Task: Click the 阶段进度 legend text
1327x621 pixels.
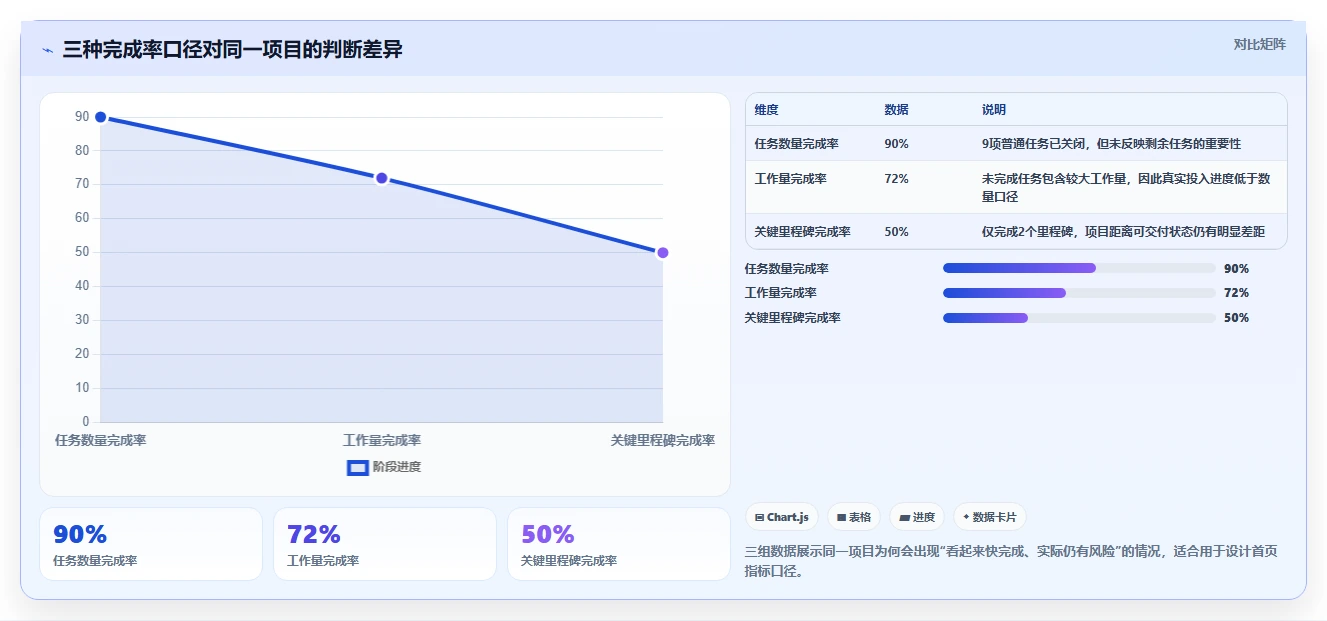Action: [397, 467]
